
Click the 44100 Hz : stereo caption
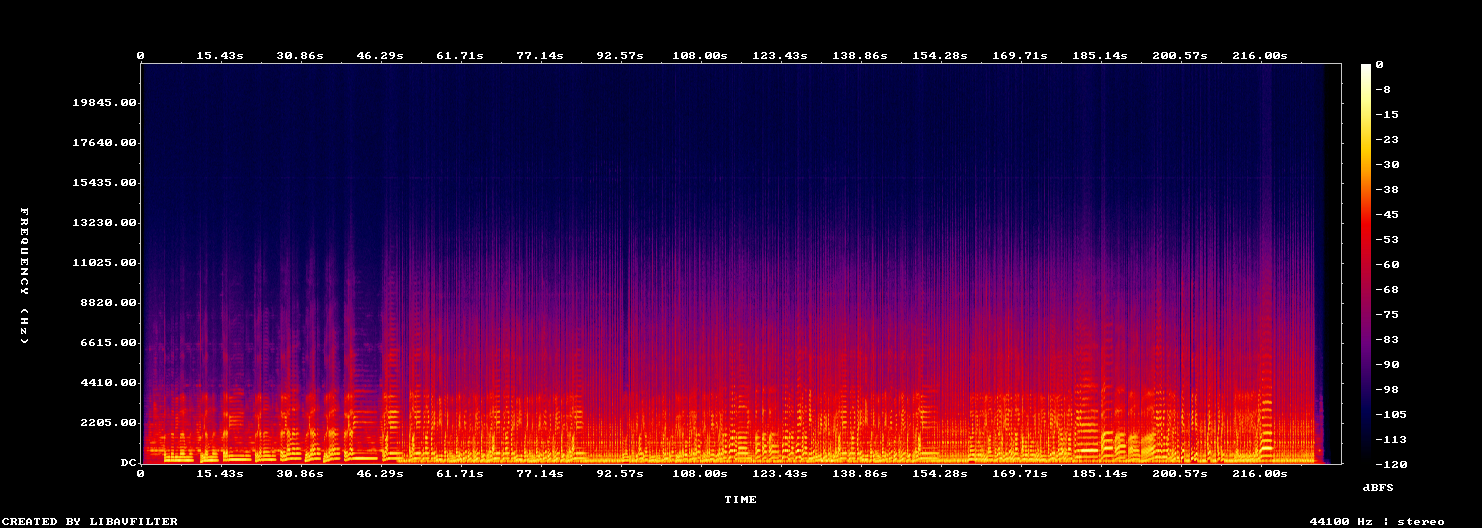(x=1377, y=521)
